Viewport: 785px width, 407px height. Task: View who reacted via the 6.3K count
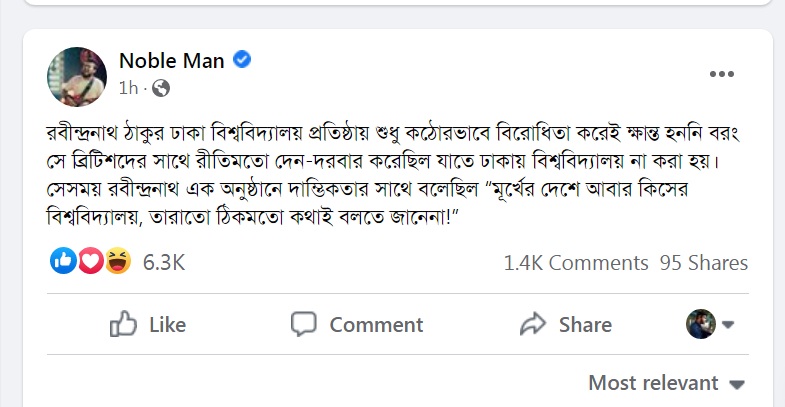pyautogui.click(x=164, y=263)
